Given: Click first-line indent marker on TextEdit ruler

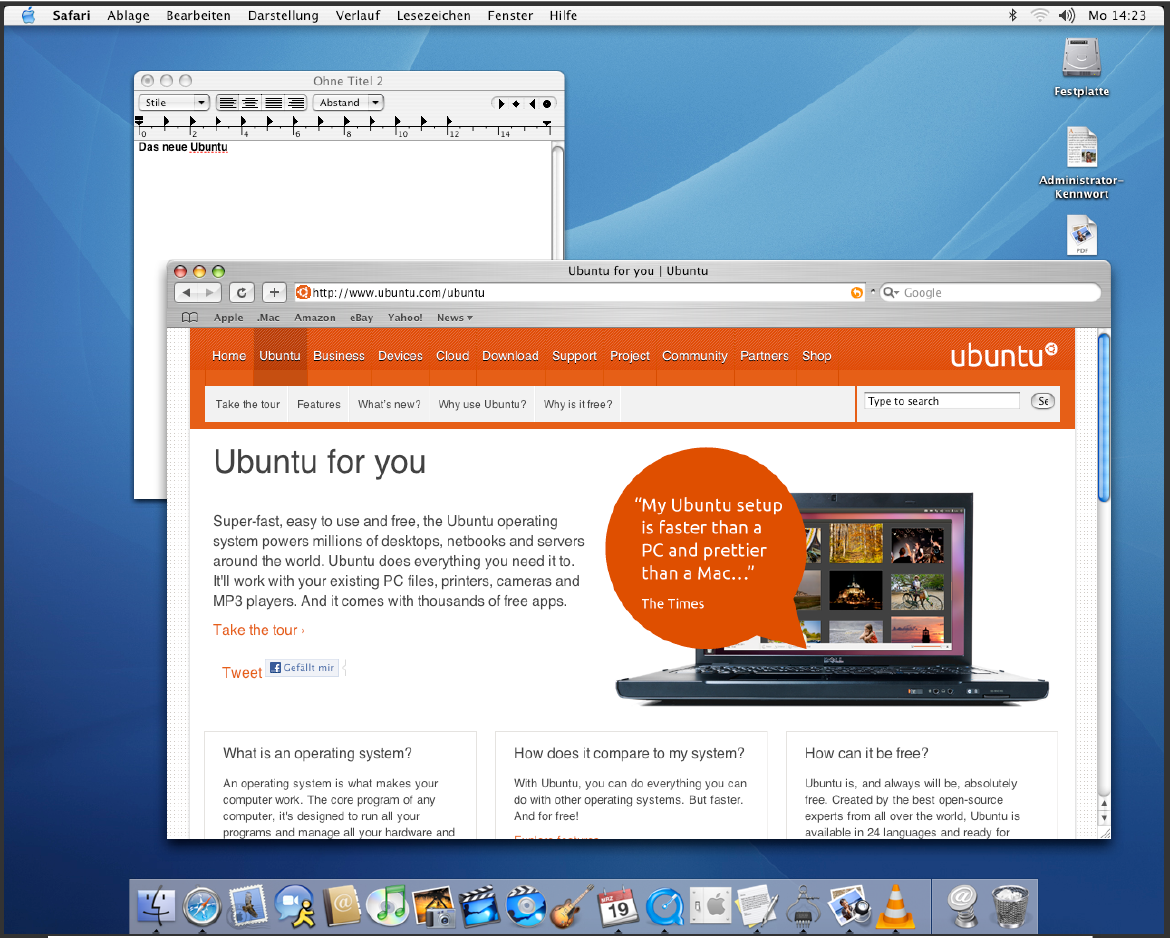Looking at the screenshot, I should coord(139,119).
